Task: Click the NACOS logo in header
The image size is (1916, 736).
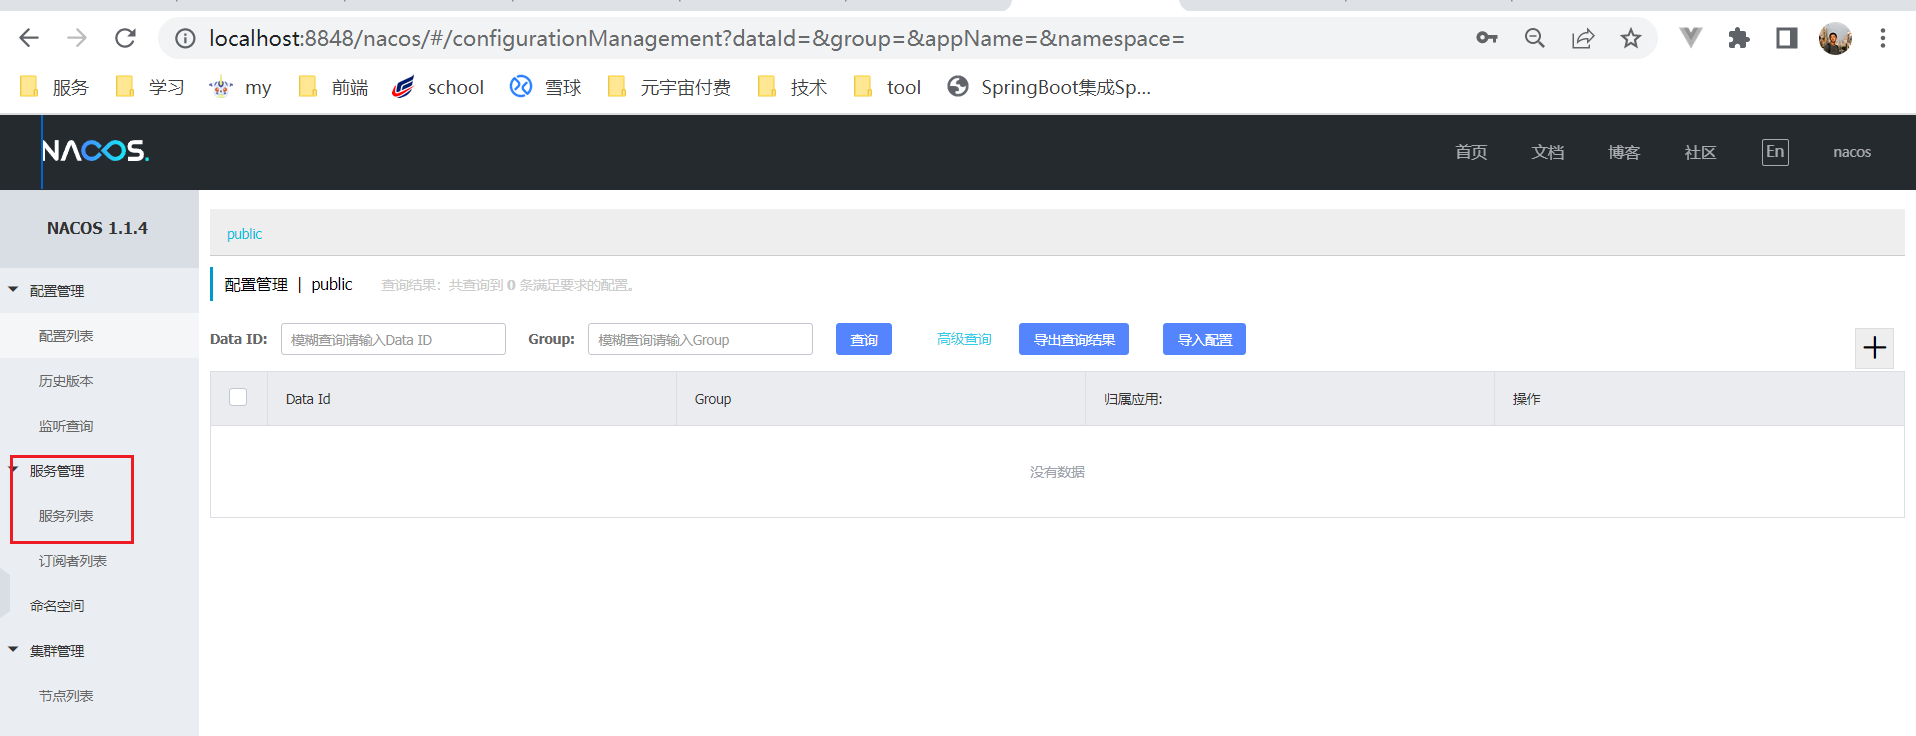Action: 95,151
